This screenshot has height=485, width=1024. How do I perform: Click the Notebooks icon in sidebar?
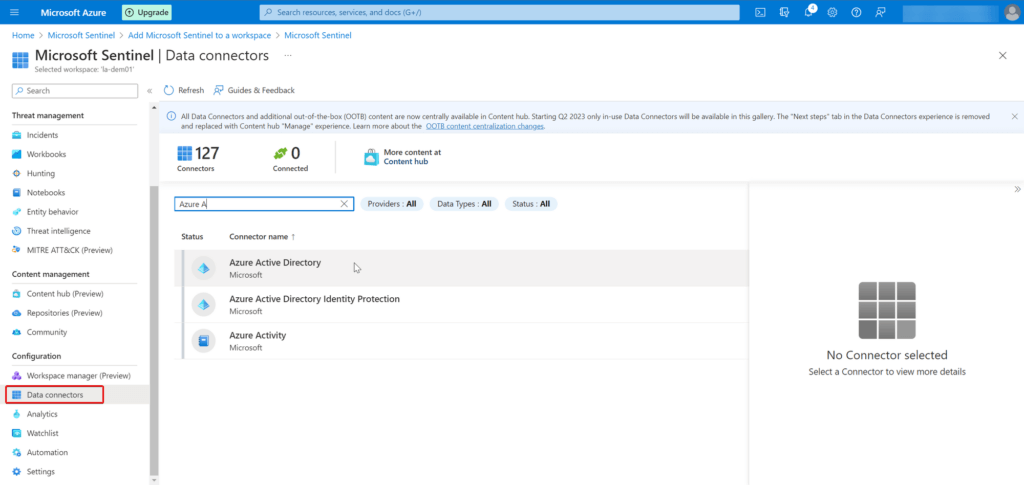click(x=17, y=193)
